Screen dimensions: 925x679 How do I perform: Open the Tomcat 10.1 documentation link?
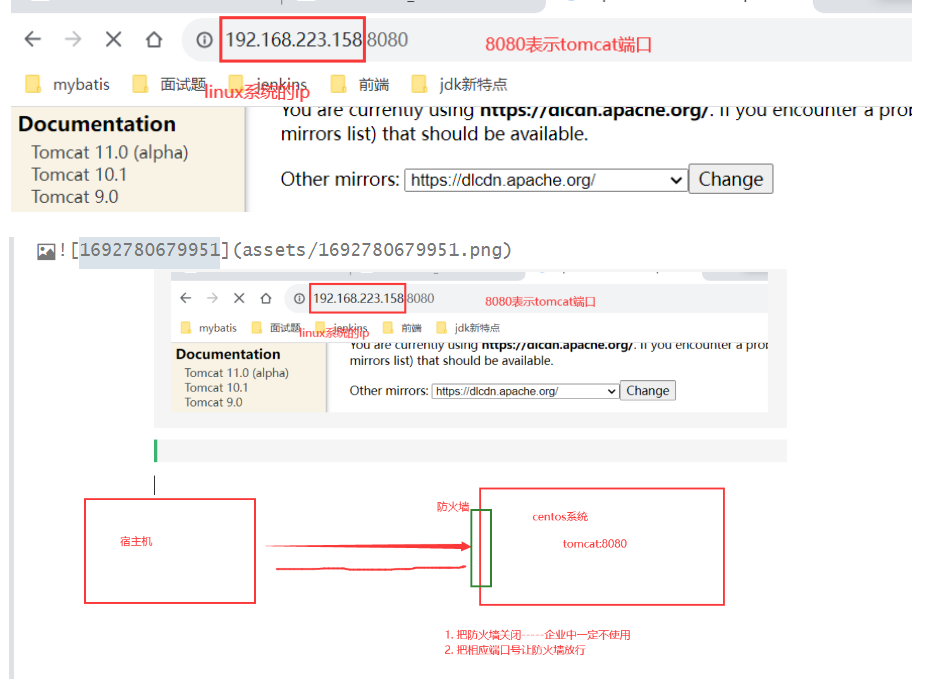(x=79, y=175)
